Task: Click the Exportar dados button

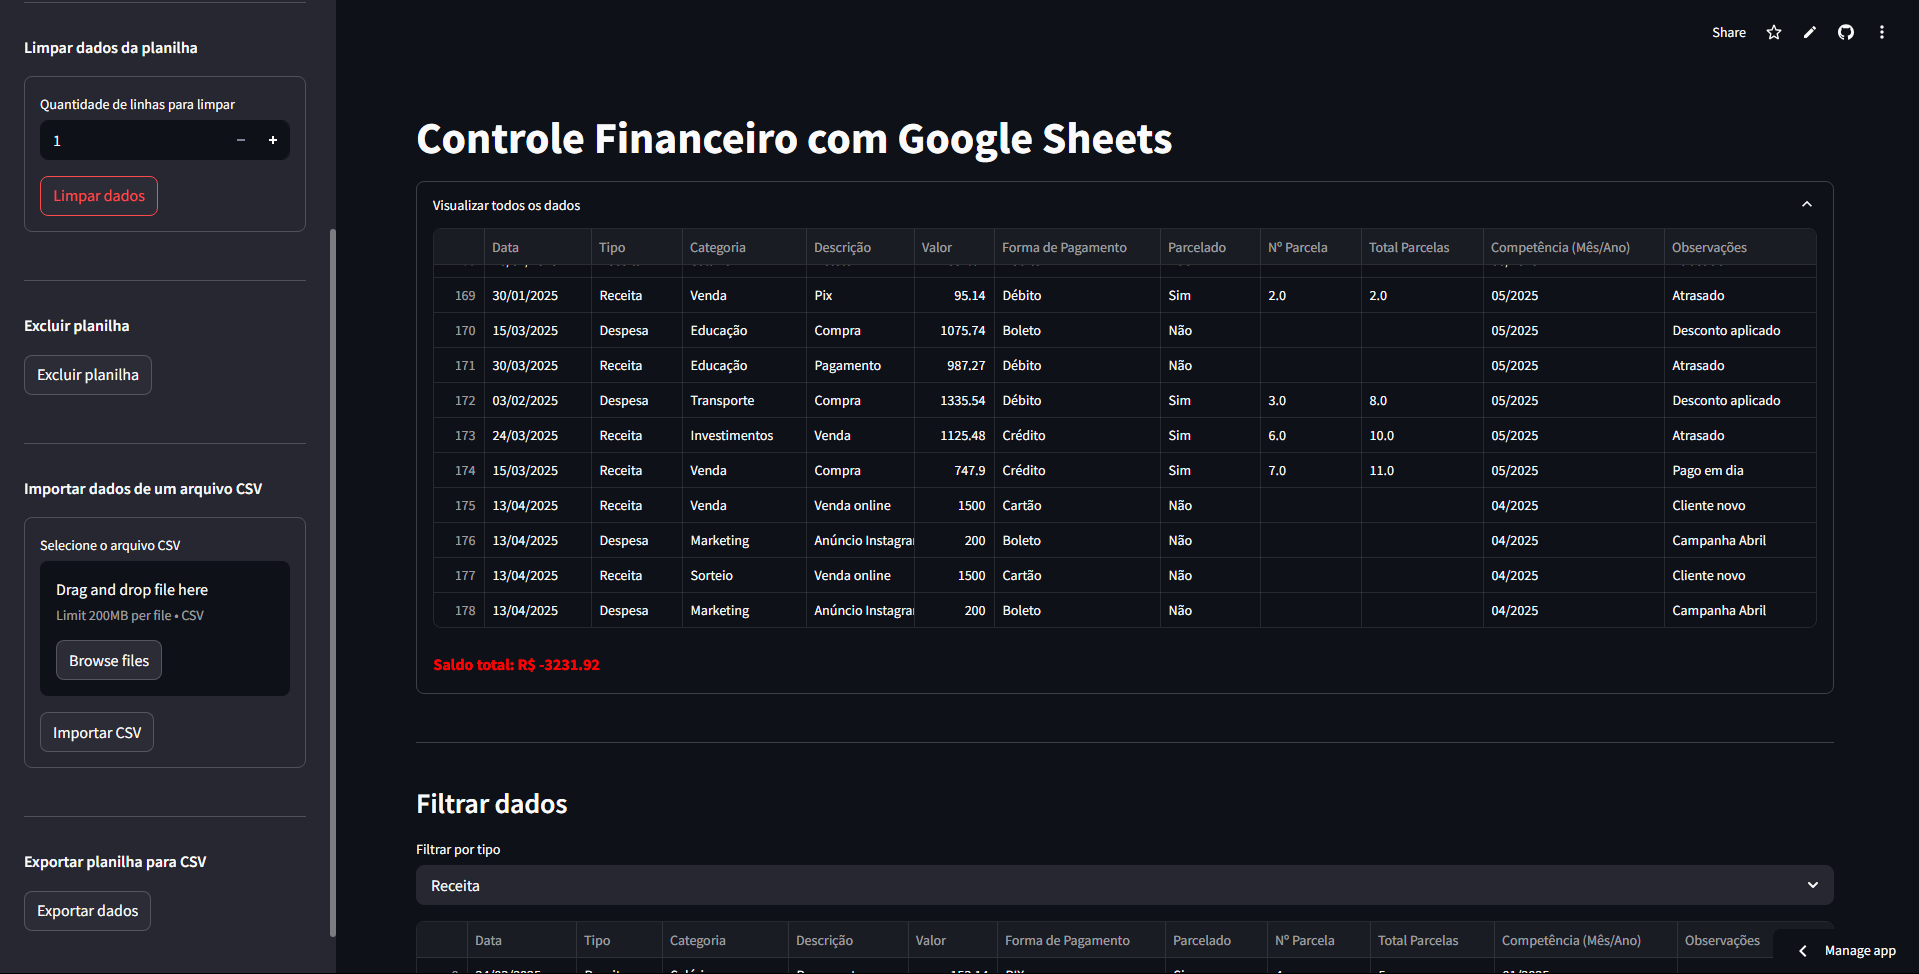Action: point(88,911)
